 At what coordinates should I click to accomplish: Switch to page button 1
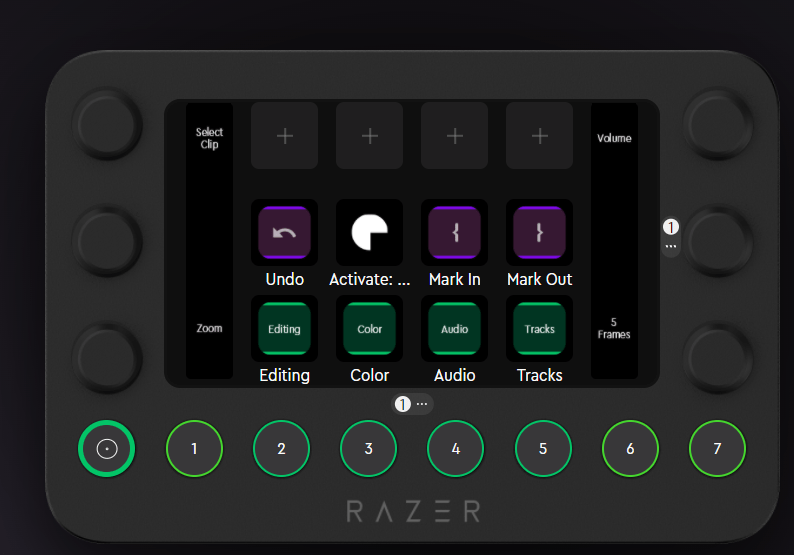coord(193,449)
